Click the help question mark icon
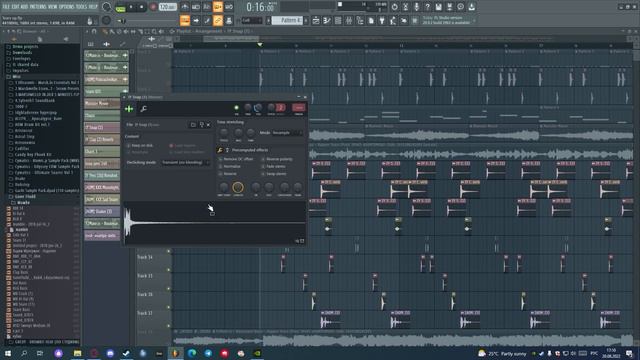Screen dimensions: 640x360 point(427,7)
